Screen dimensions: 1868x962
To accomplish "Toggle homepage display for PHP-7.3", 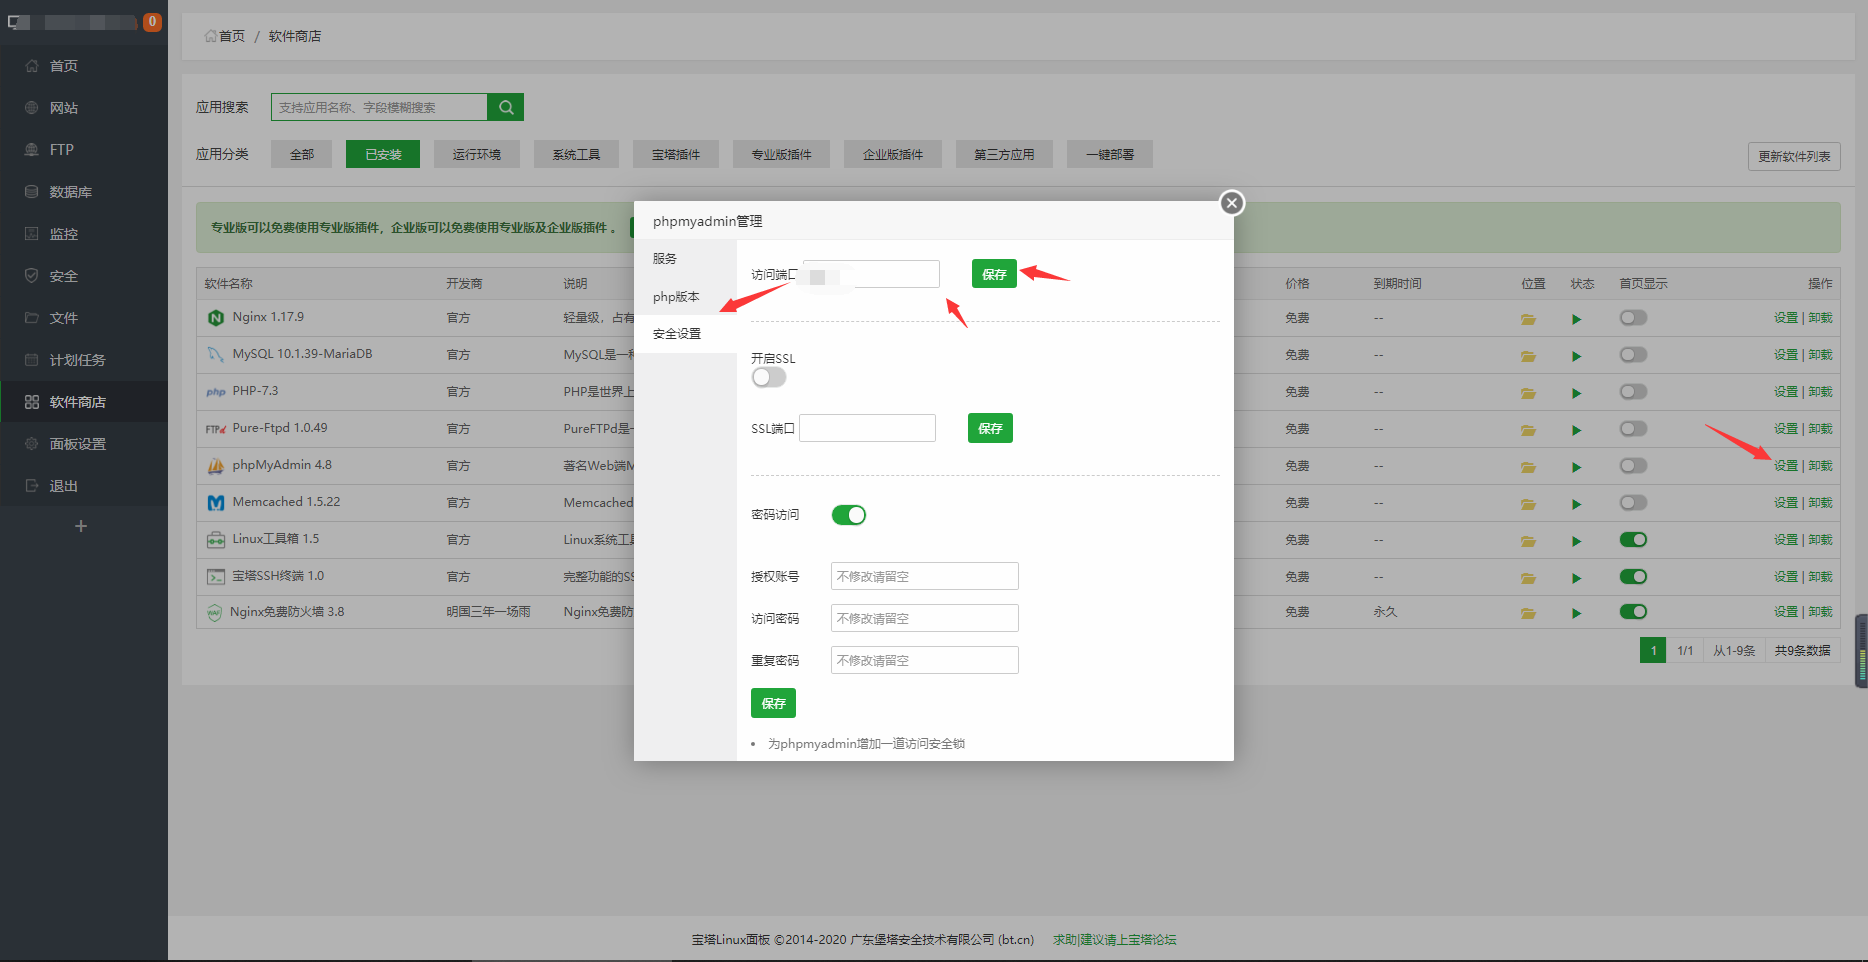I will [x=1633, y=392].
